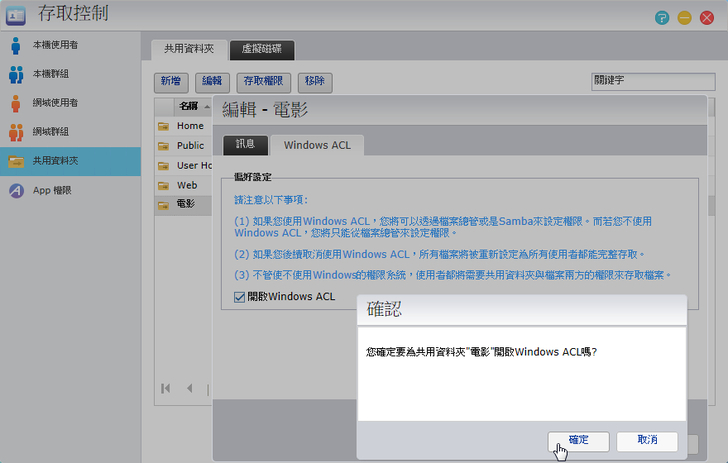This screenshot has width=728, height=463.
Task: Open 網域群組 in sidebar
Action: [70, 132]
